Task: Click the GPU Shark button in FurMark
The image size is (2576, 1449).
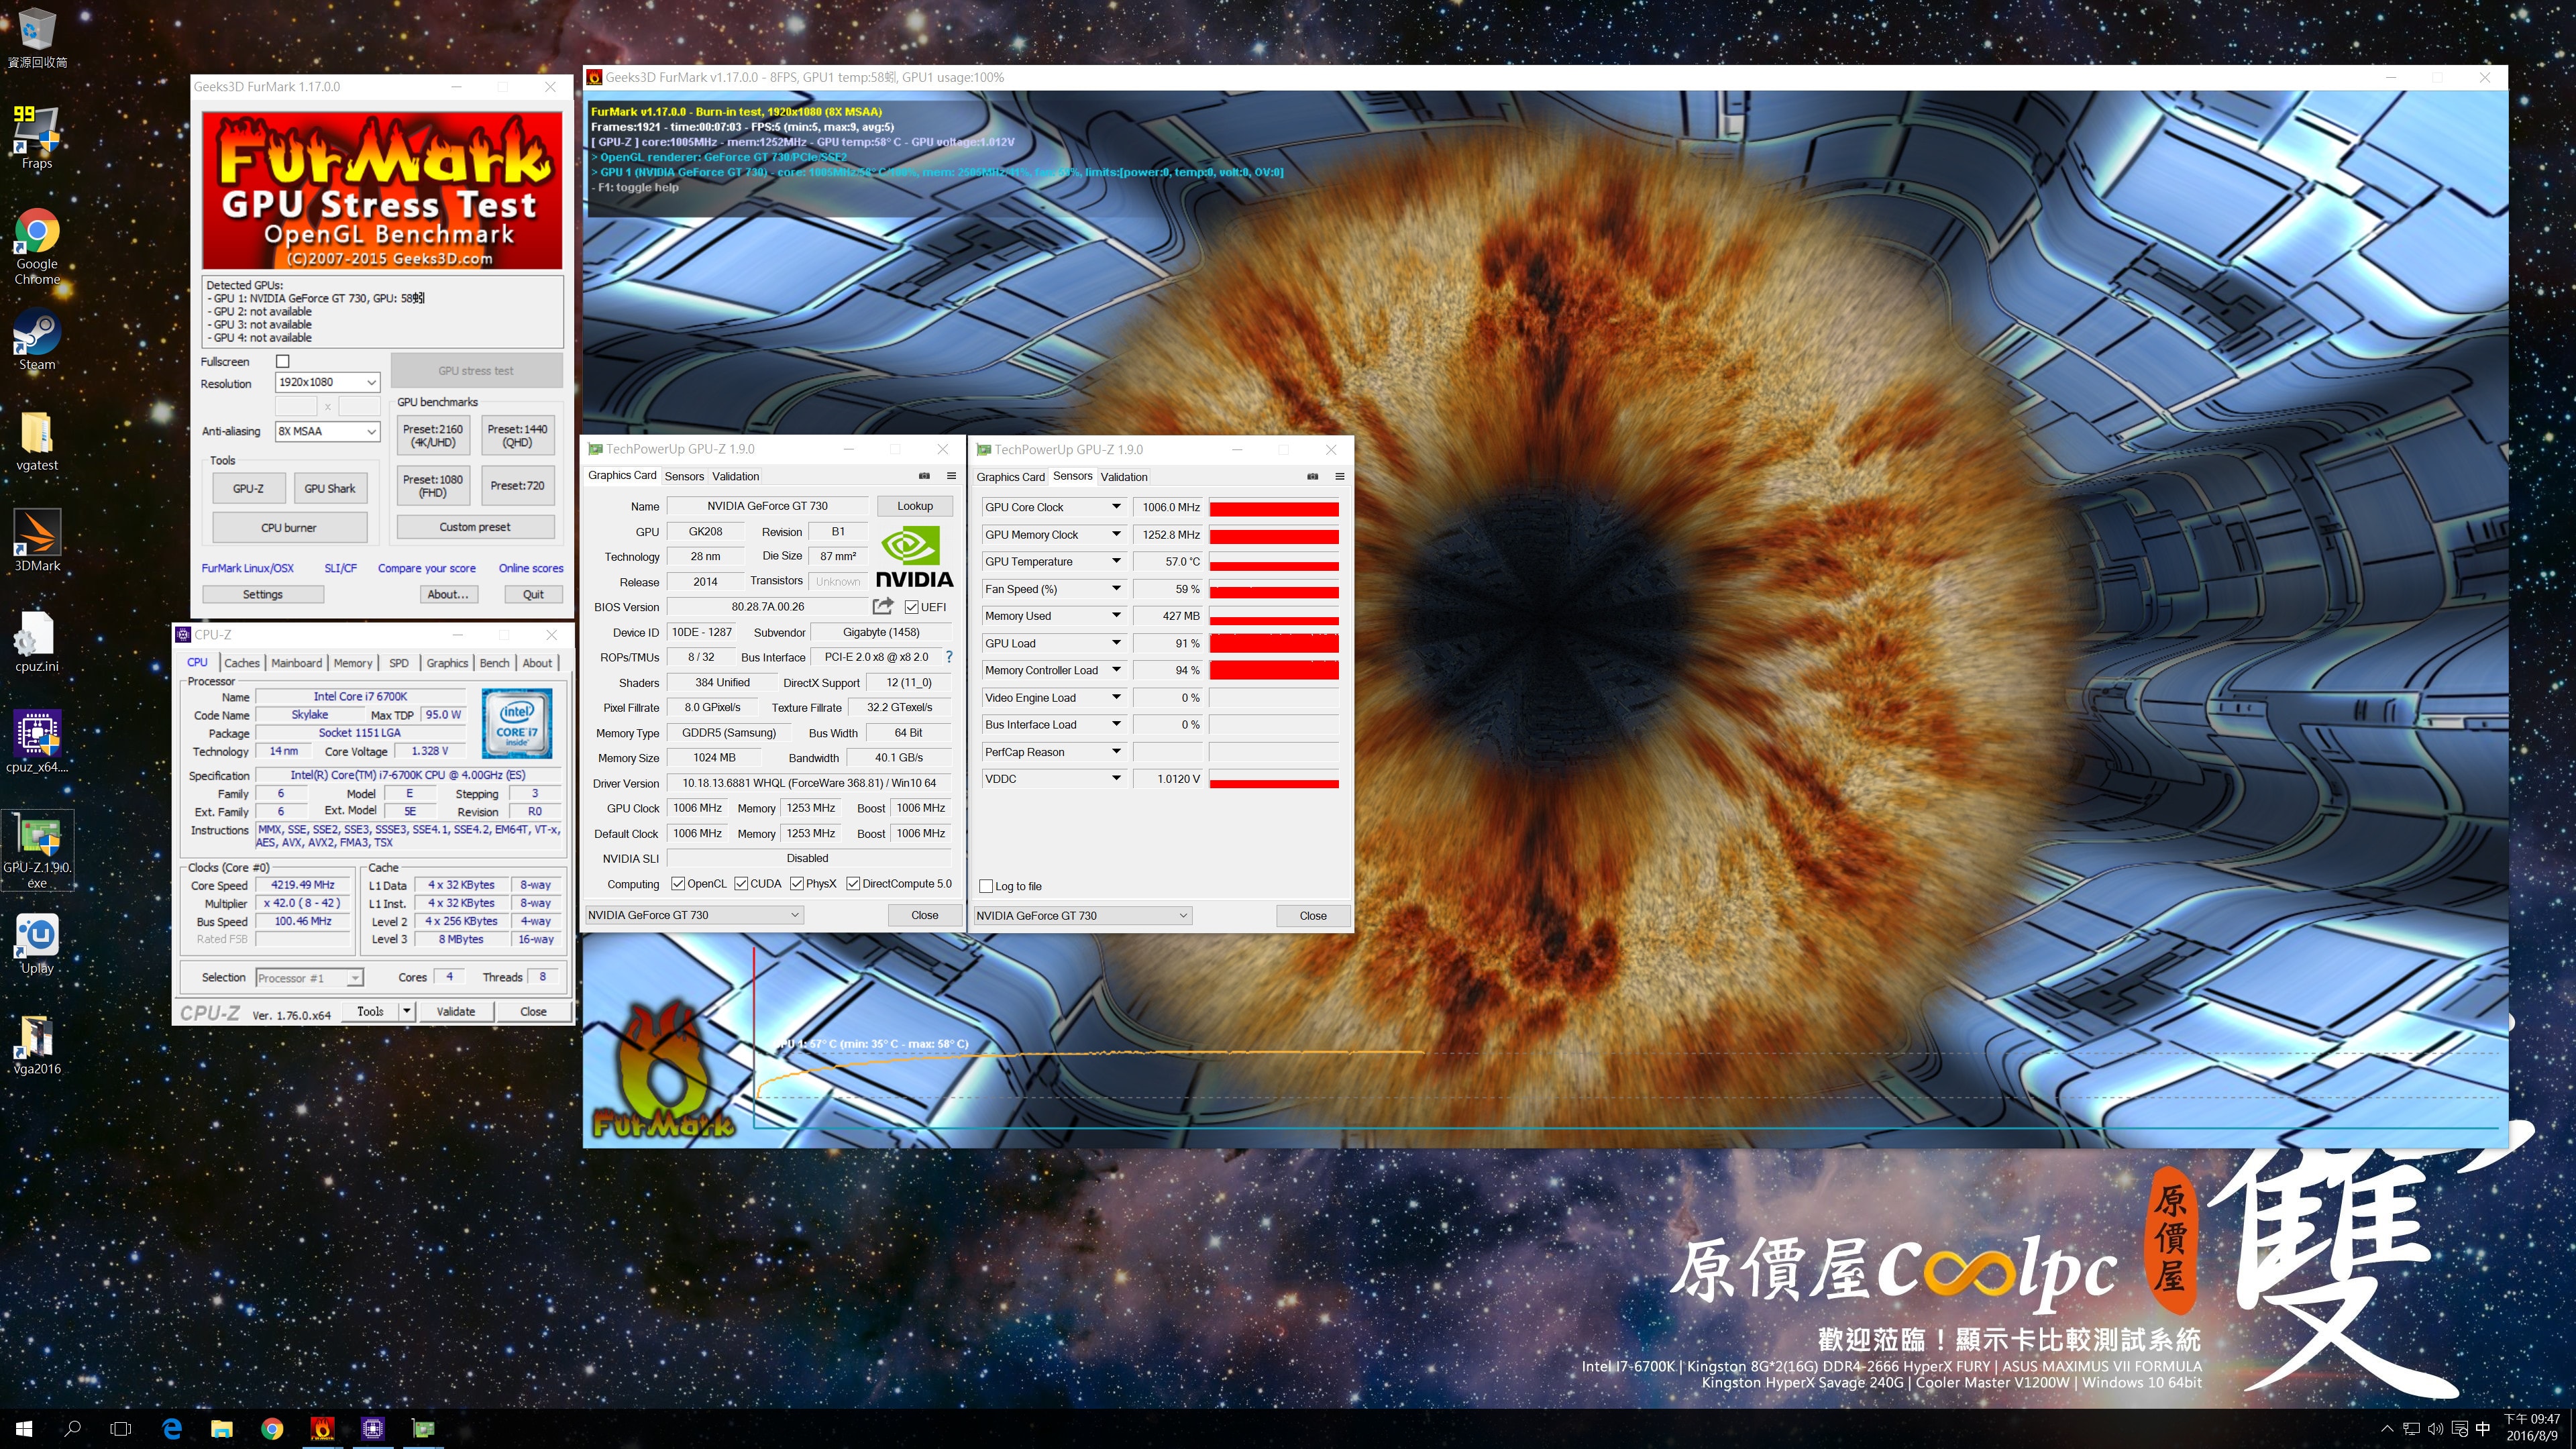Action: point(329,489)
